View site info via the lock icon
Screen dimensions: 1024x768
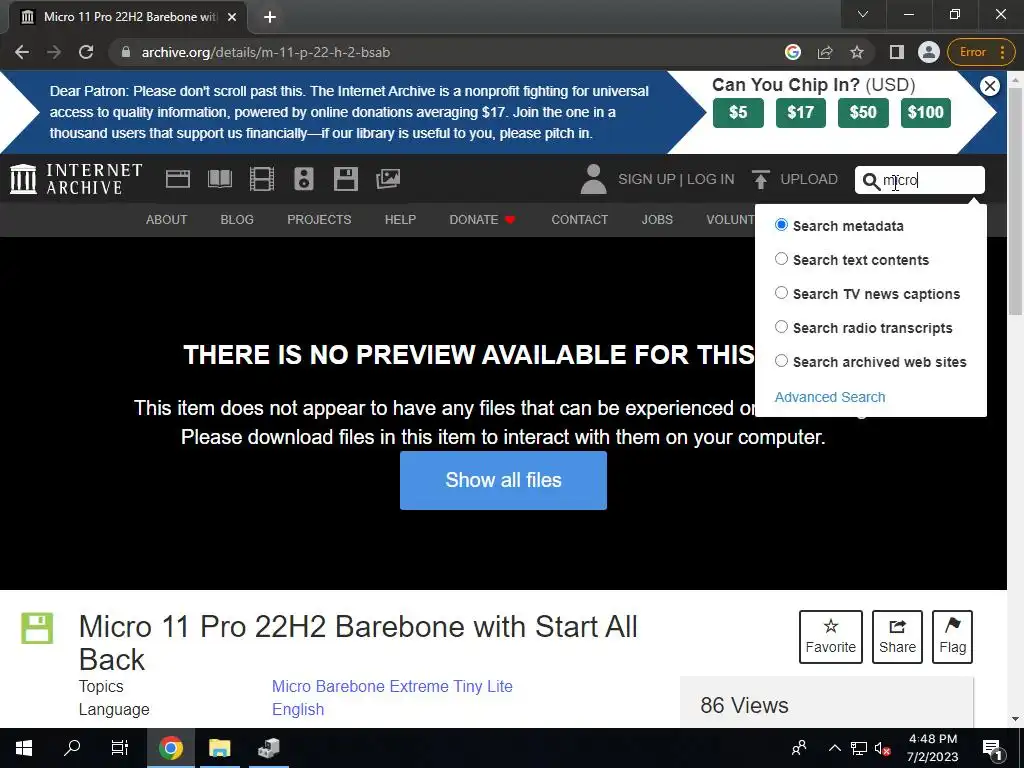[x=126, y=52]
